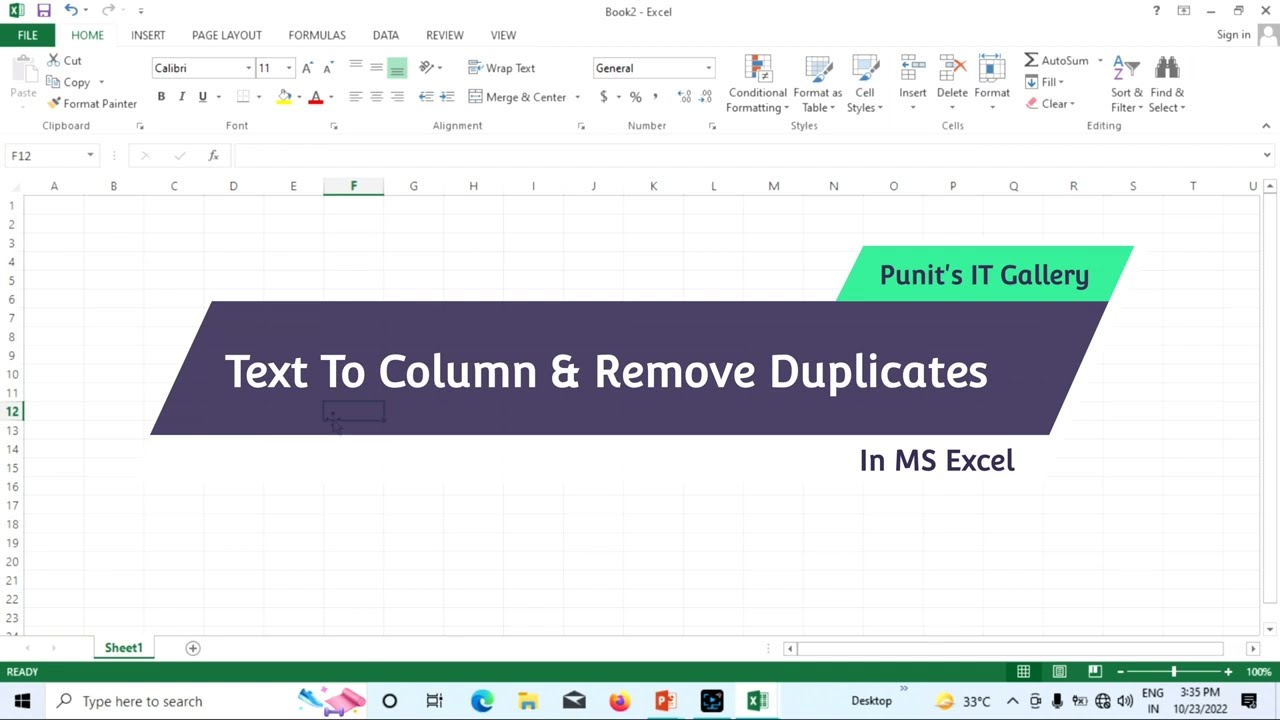Screen dimensions: 1280x720
Task: Click the Sort & Filter icon
Action: pyautogui.click(x=1126, y=68)
